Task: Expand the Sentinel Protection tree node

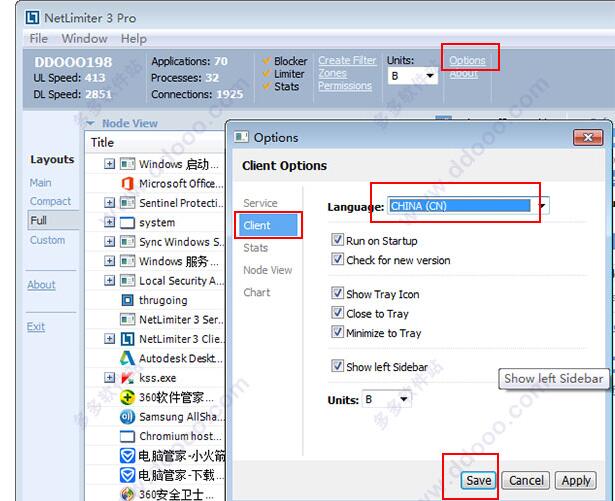Action: pos(110,203)
